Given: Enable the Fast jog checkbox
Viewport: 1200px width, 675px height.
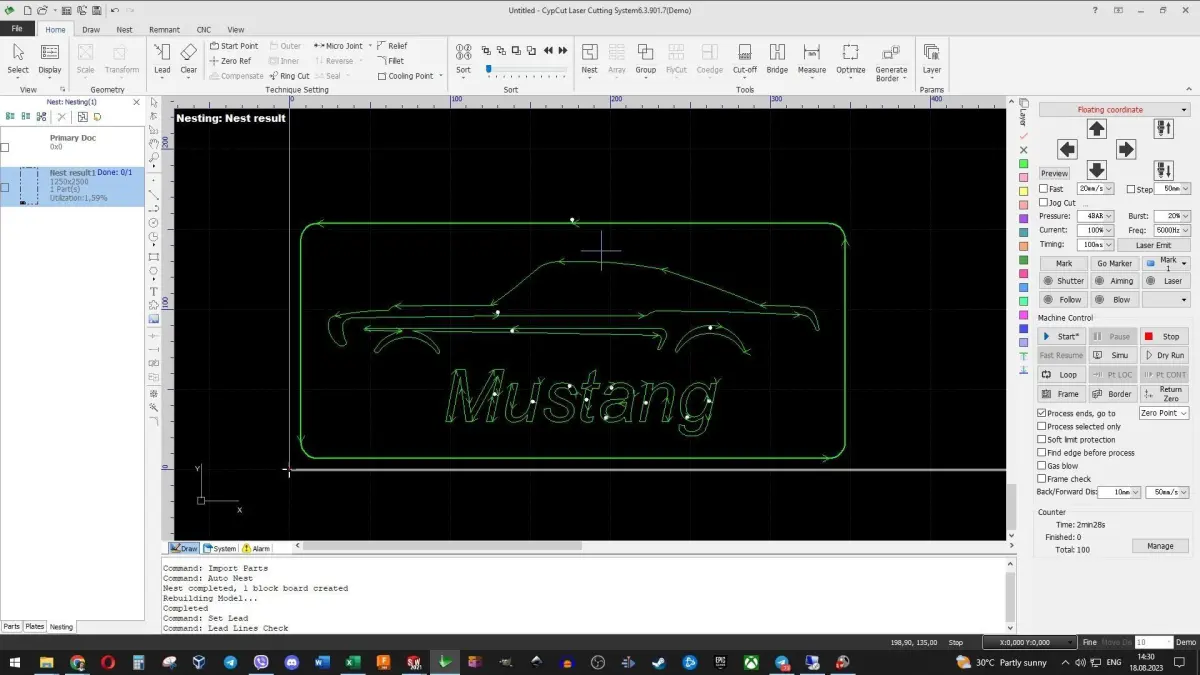Looking at the screenshot, I should (x=1044, y=189).
